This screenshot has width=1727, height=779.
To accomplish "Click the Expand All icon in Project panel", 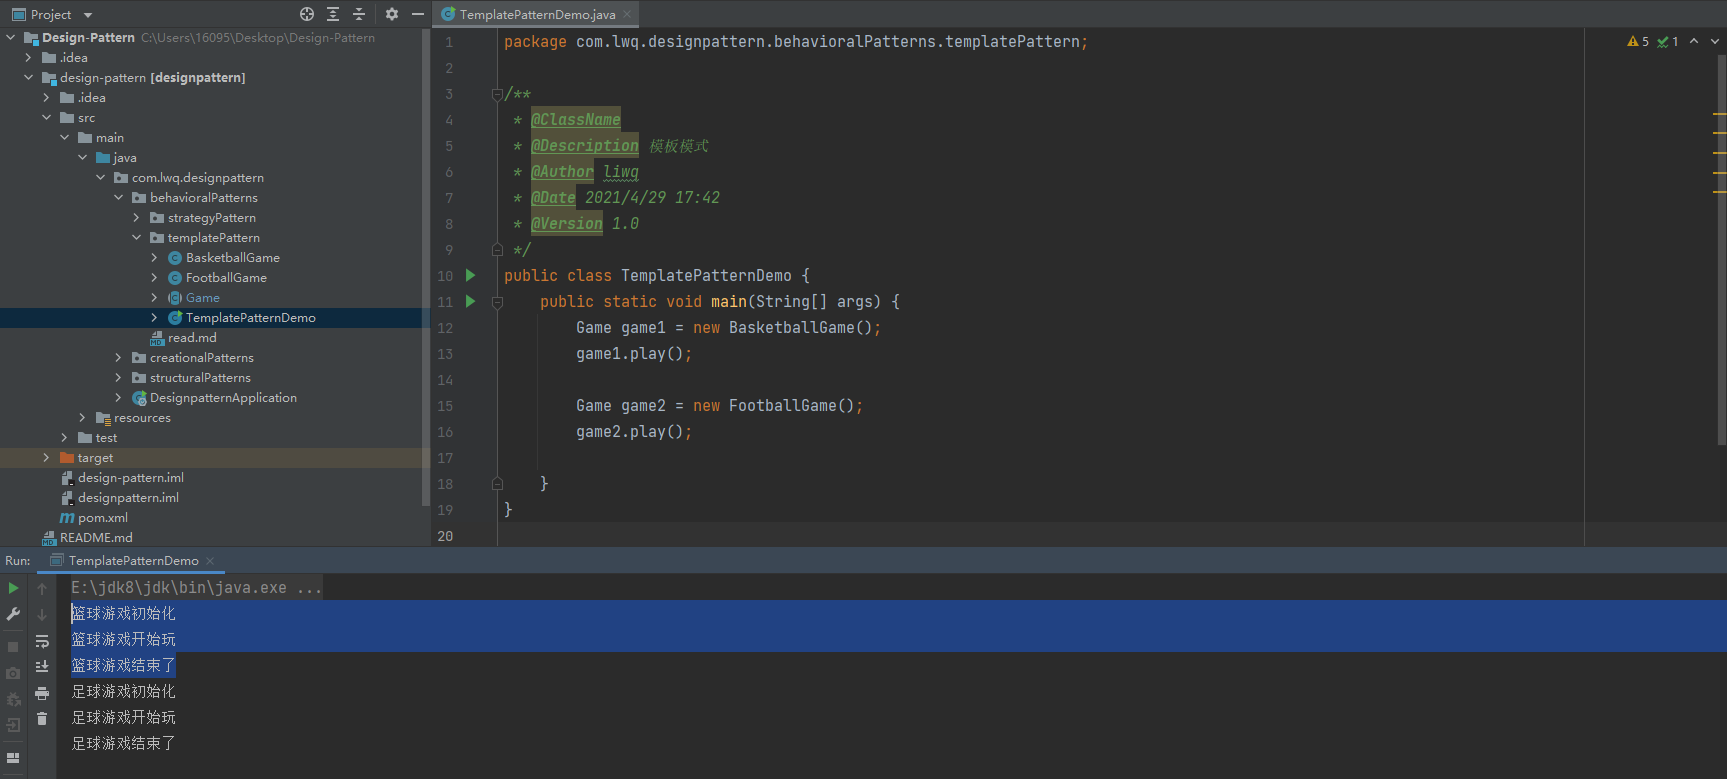I will (333, 14).
